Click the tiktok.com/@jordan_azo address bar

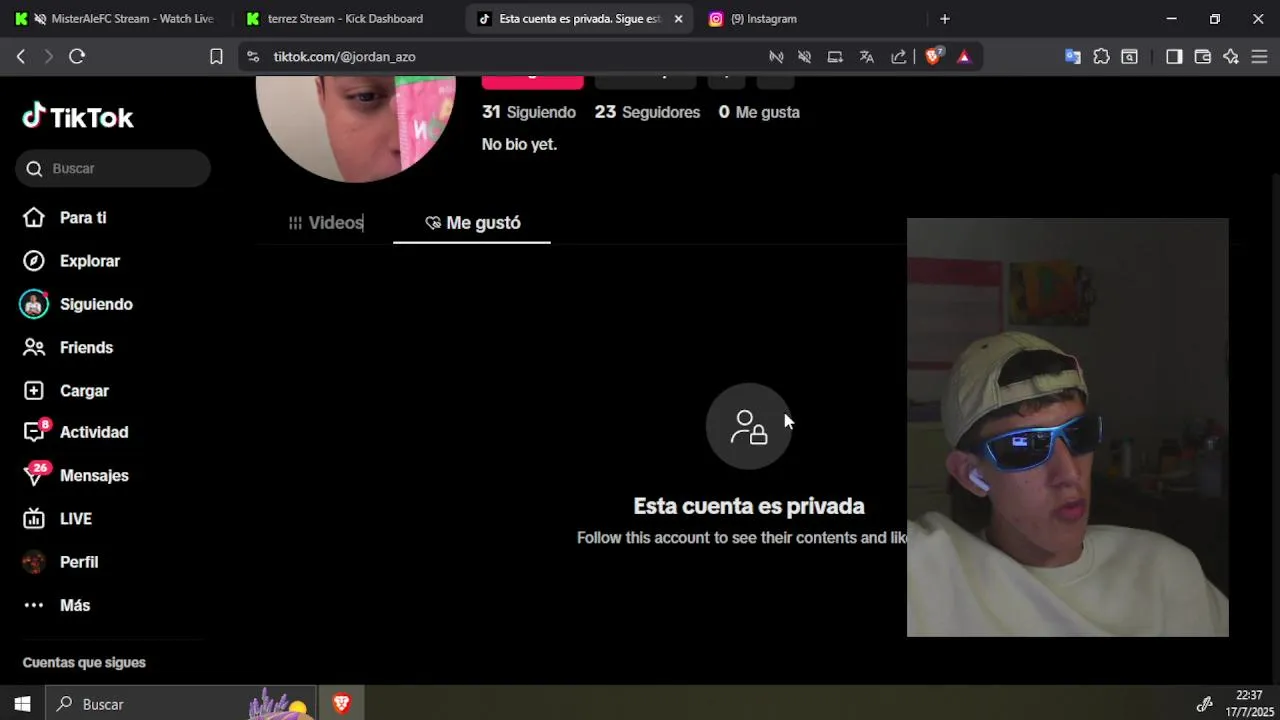point(345,57)
